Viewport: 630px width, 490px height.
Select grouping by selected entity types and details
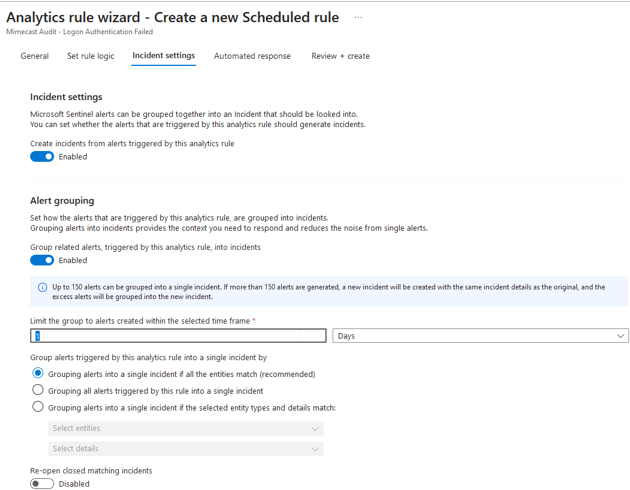coord(38,407)
